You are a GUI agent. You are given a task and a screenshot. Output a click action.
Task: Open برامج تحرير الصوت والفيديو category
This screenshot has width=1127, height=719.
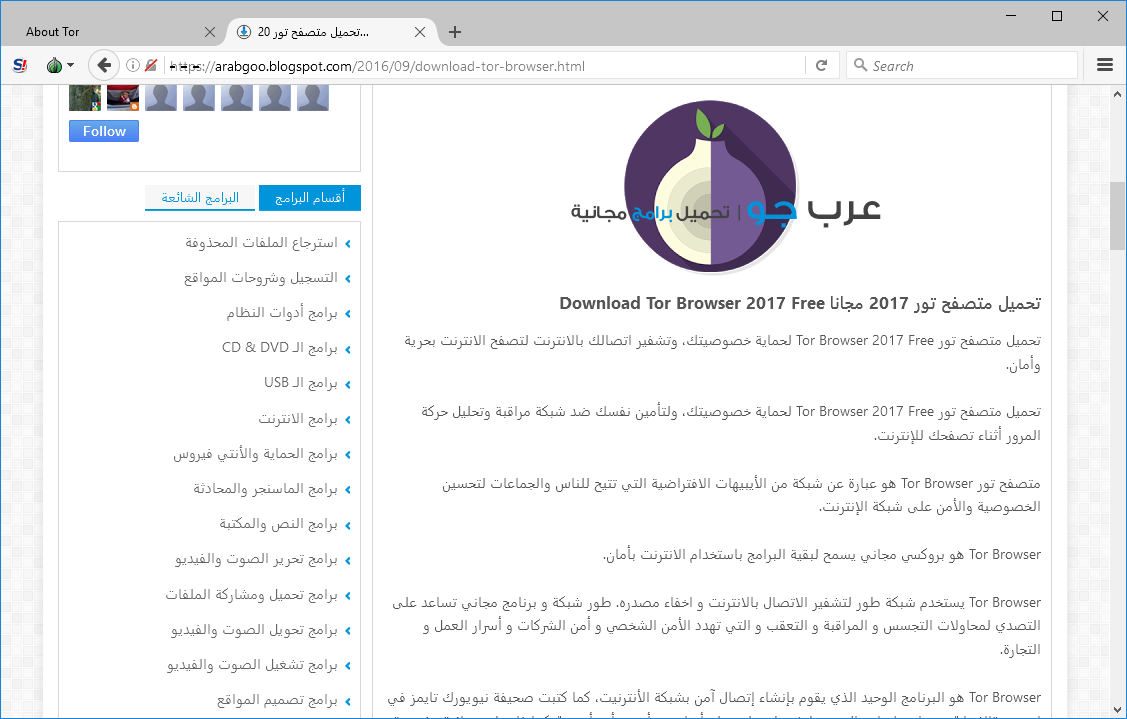(256, 559)
